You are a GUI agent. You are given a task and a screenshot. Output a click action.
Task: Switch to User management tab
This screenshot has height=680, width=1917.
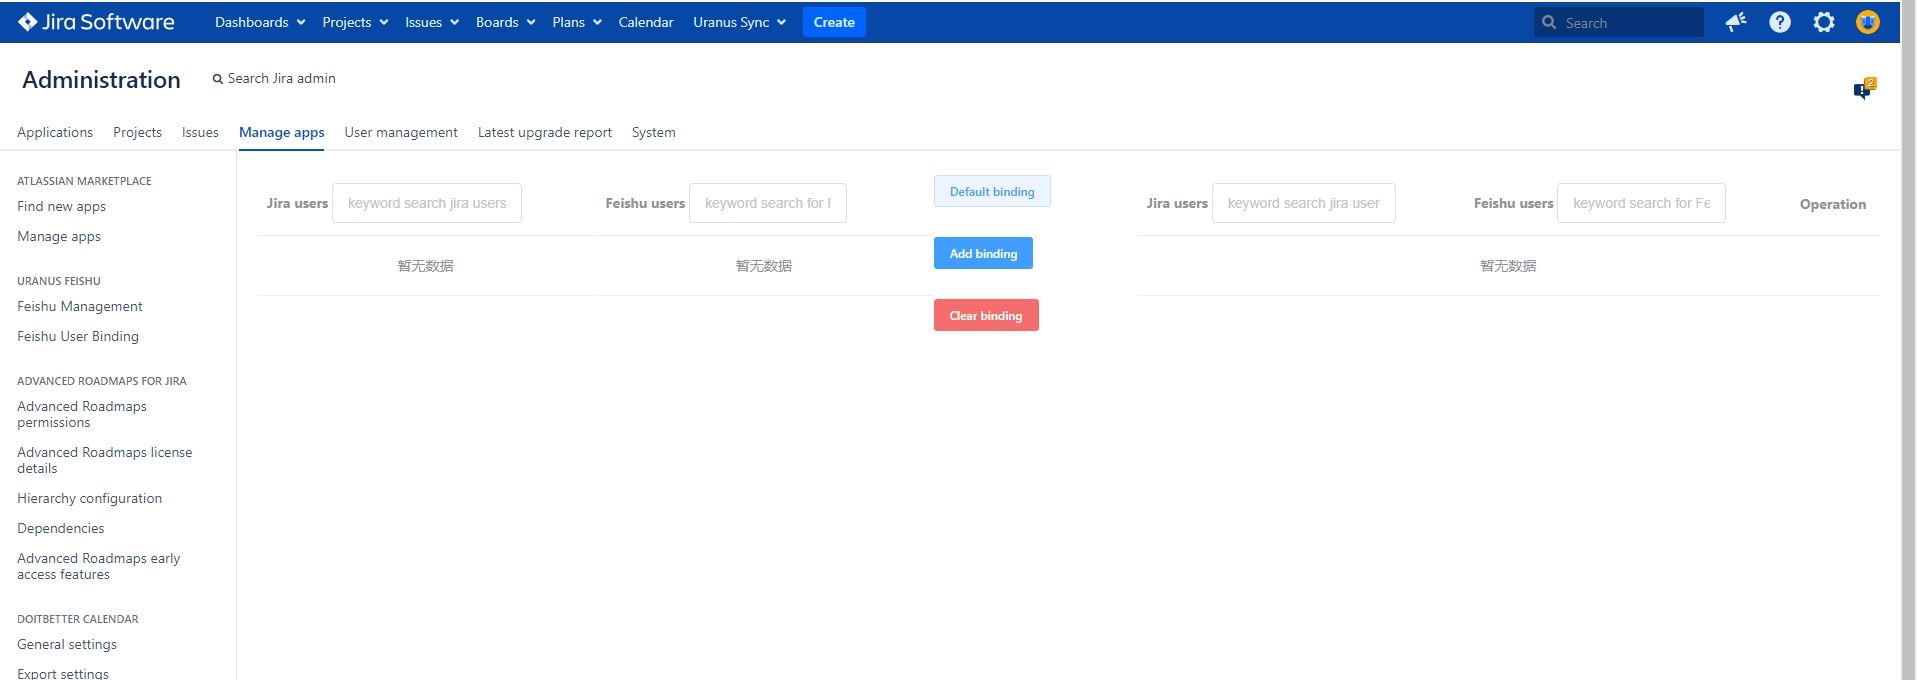pos(401,132)
